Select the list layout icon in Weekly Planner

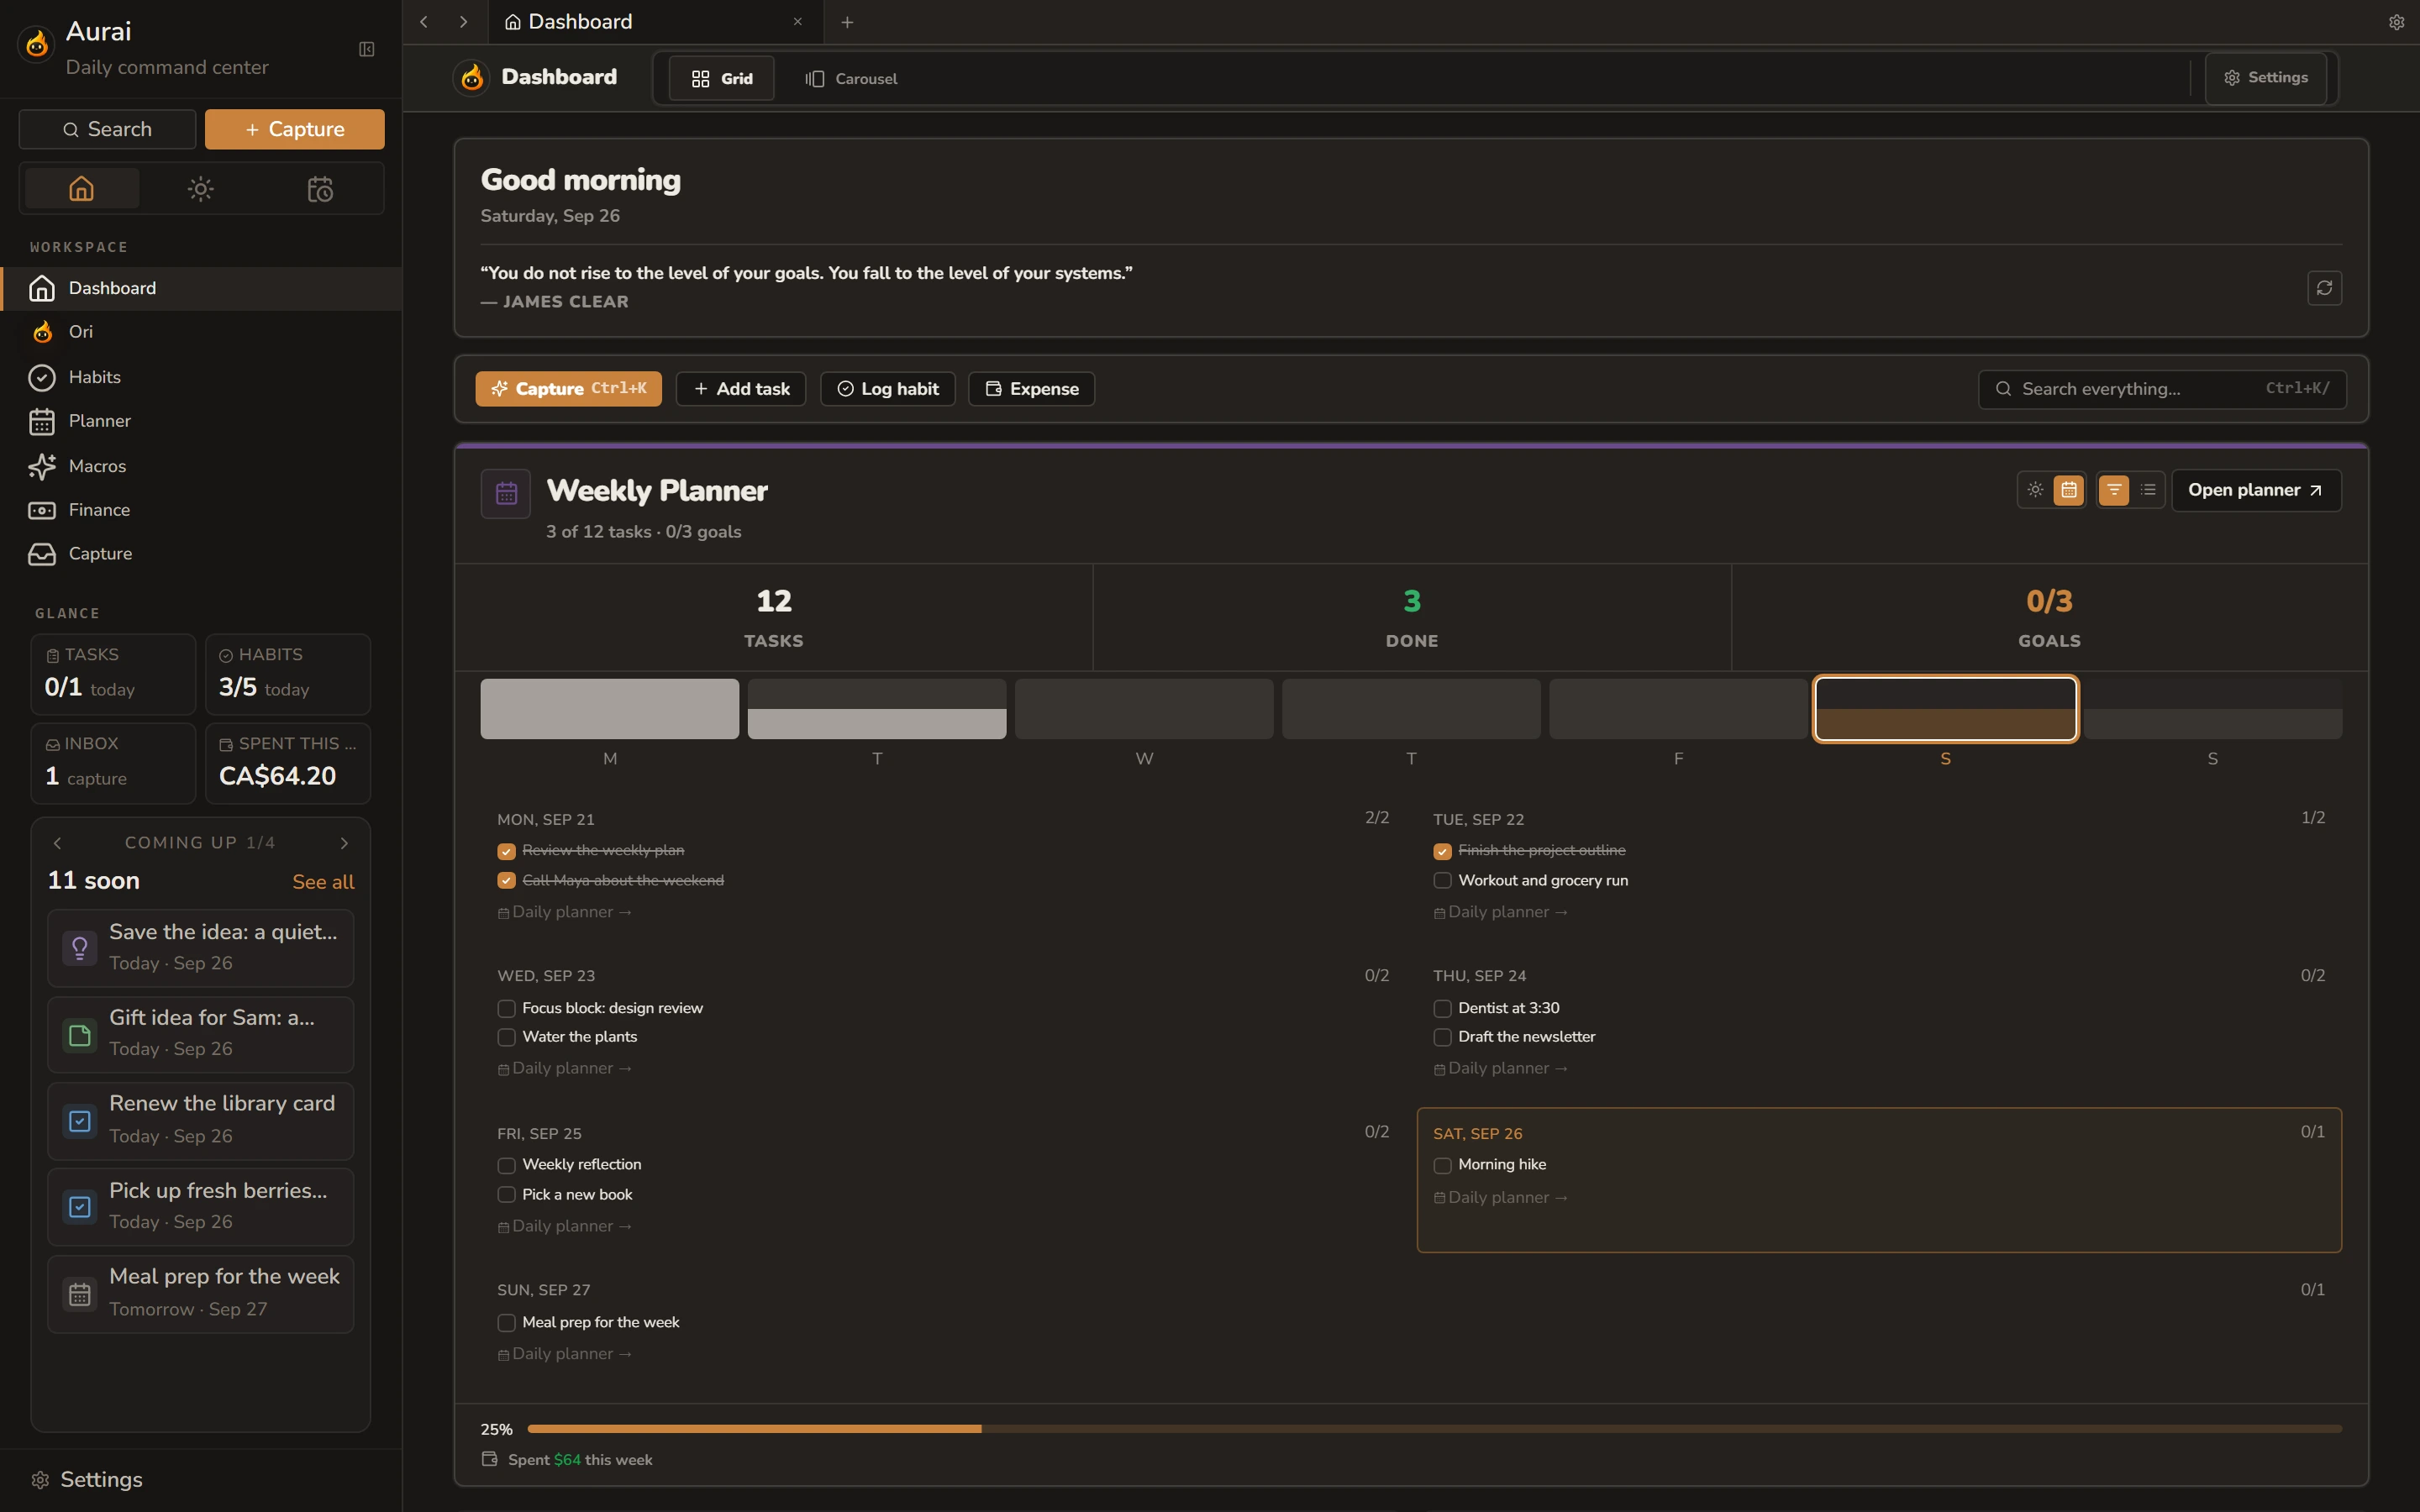(2147, 490)
